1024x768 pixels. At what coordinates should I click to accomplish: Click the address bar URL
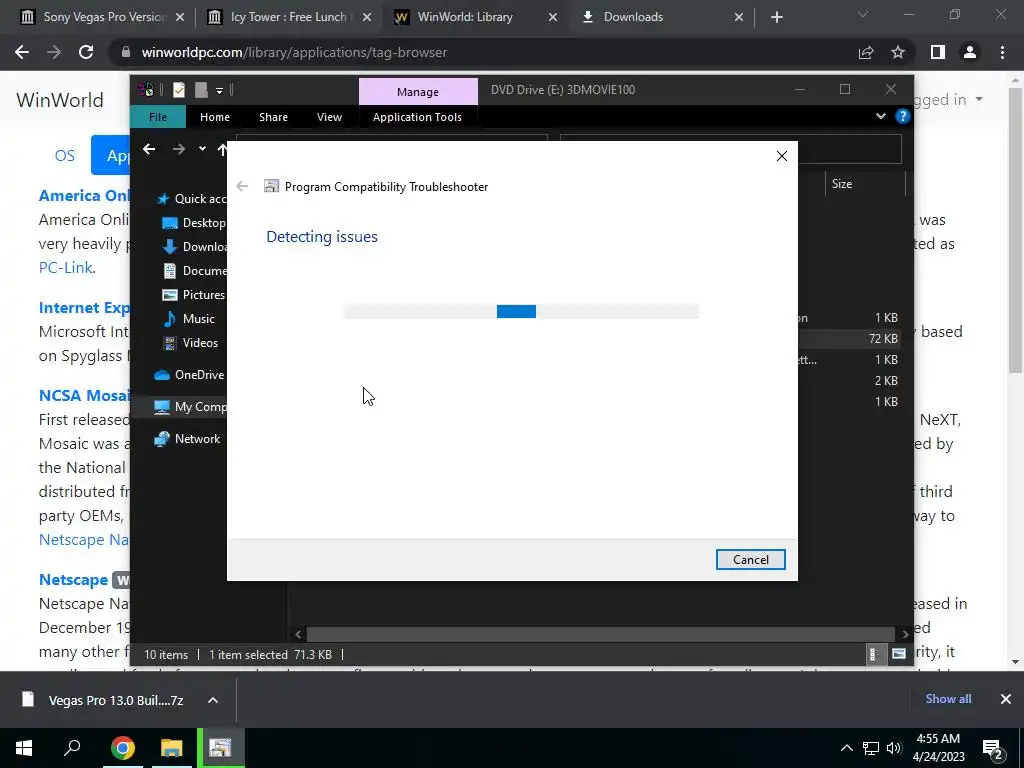pos(295,52)
